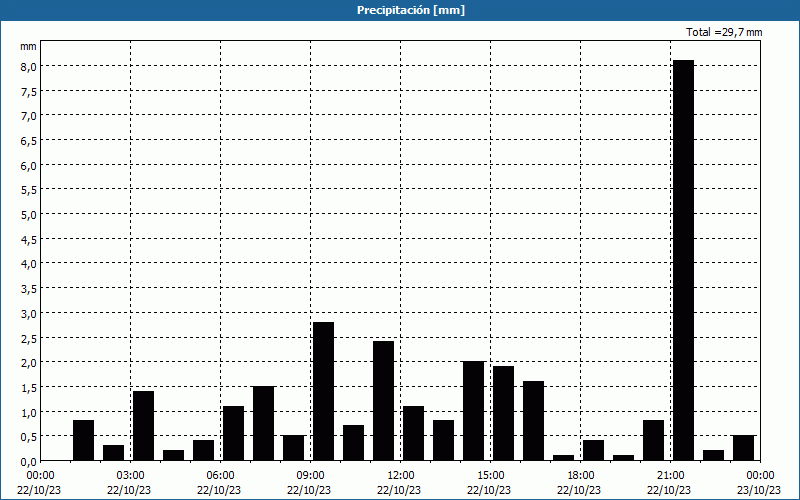Click the '21:00' time label
This screenshot has width=800, height=500.
click(670, 476)
